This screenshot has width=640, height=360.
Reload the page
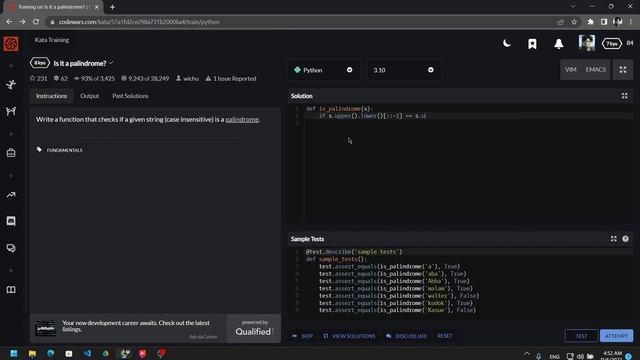click(x=36, y=22)
